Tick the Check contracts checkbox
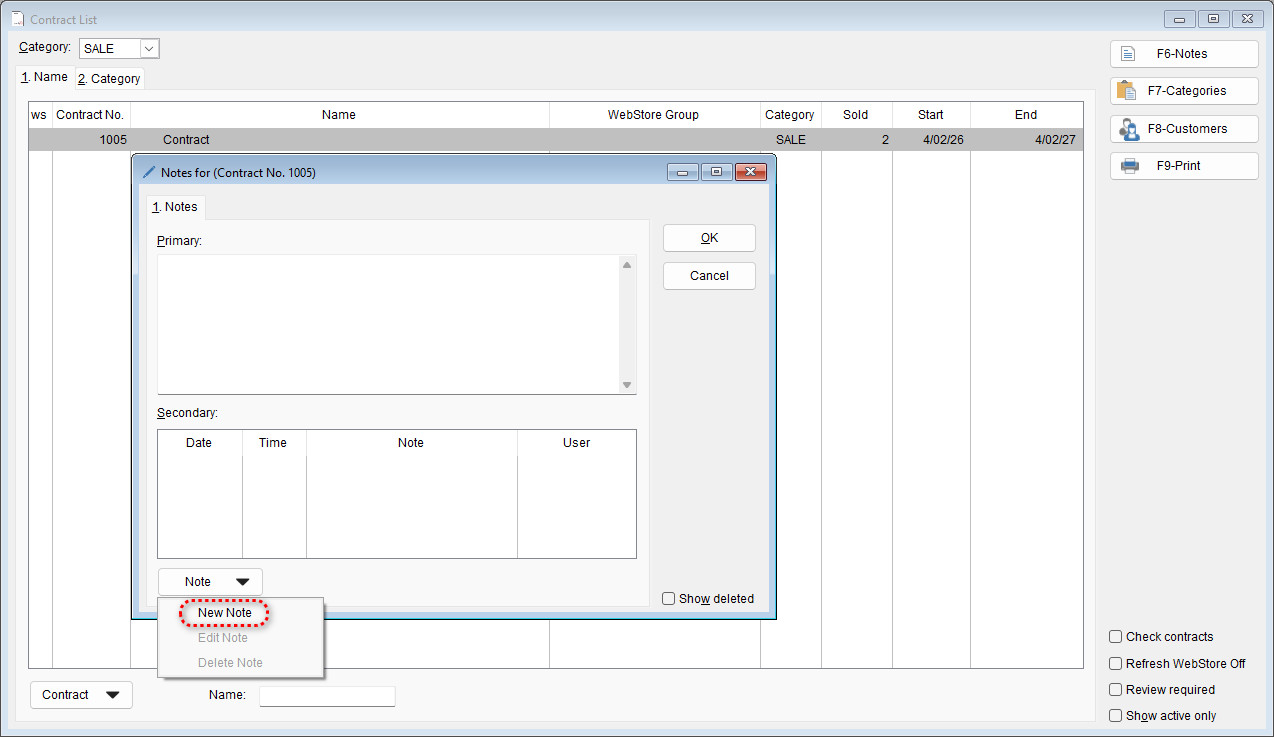 point(1116,637)
